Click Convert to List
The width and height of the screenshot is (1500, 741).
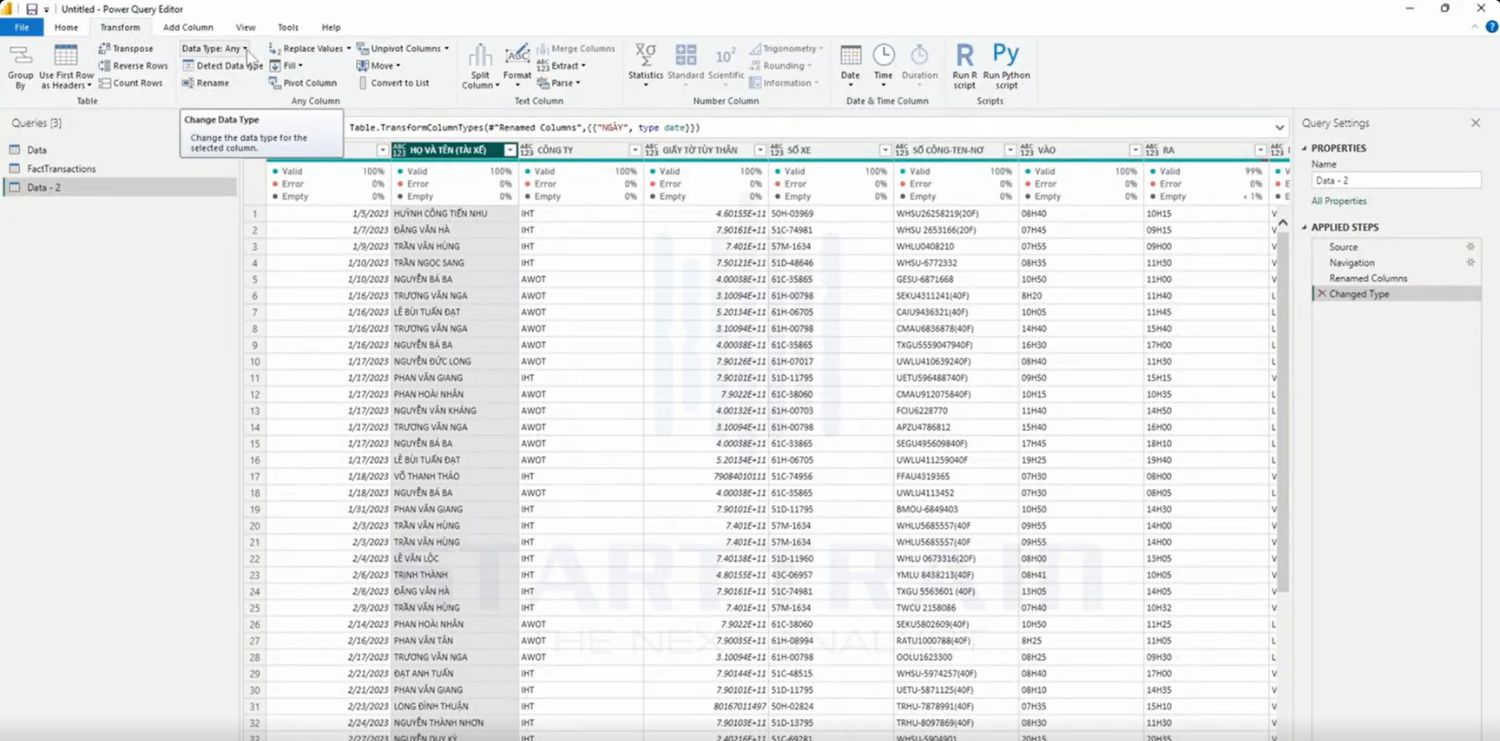[x=393, y=83]
